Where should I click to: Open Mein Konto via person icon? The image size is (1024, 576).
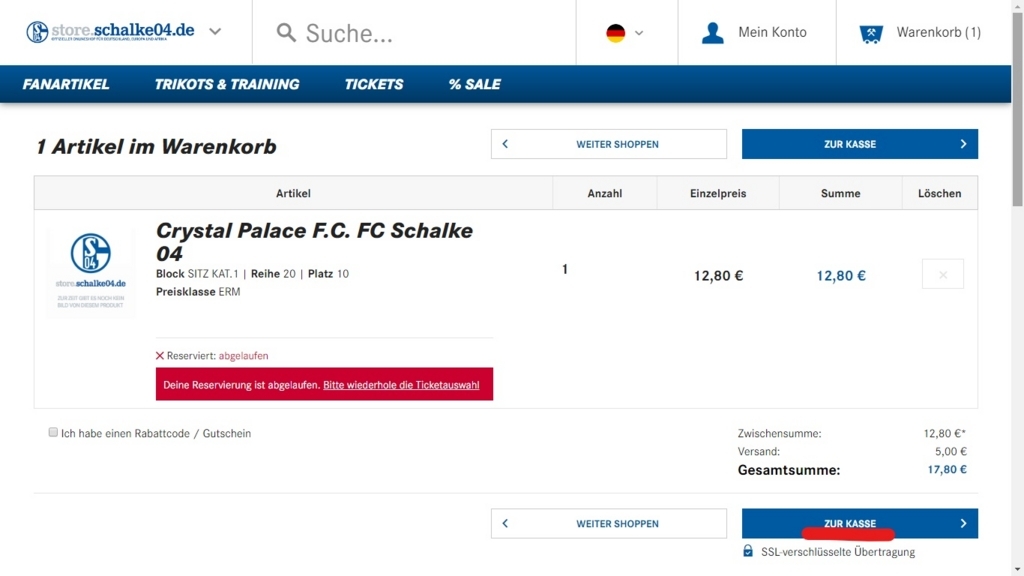712,33
